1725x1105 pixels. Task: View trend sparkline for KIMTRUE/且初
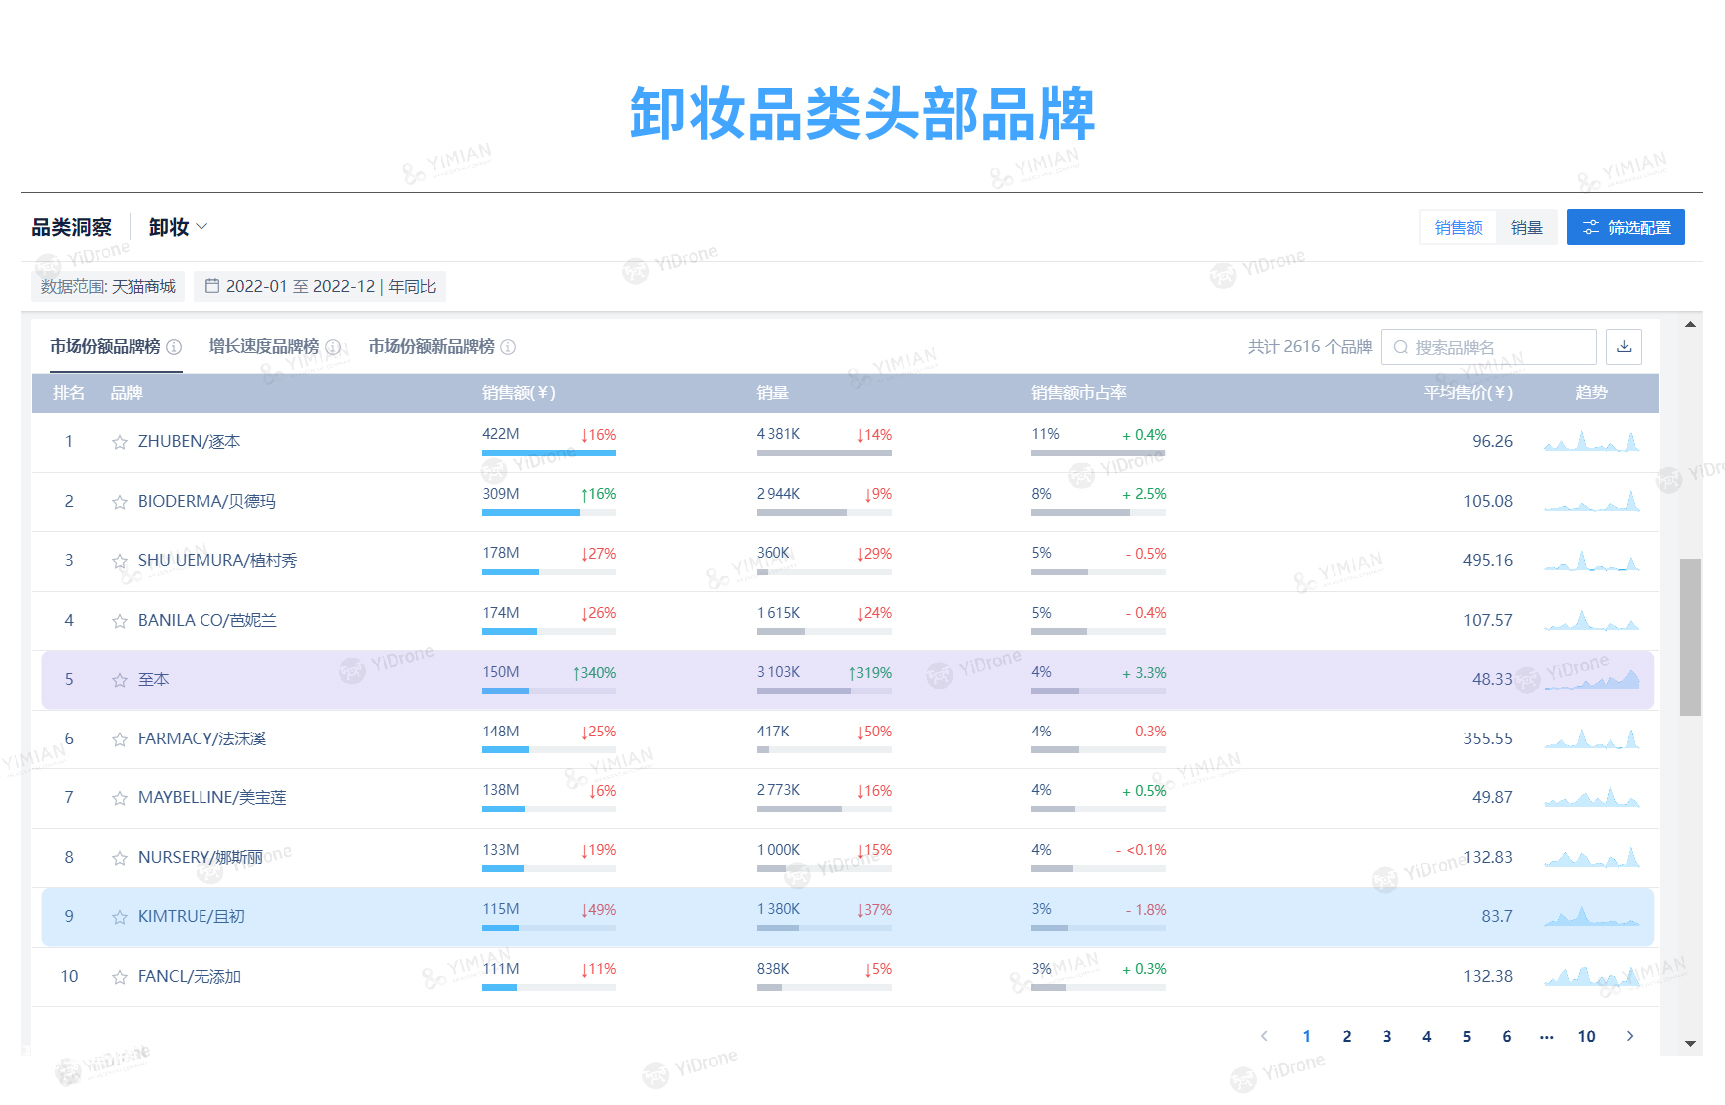coord(1592,916)
